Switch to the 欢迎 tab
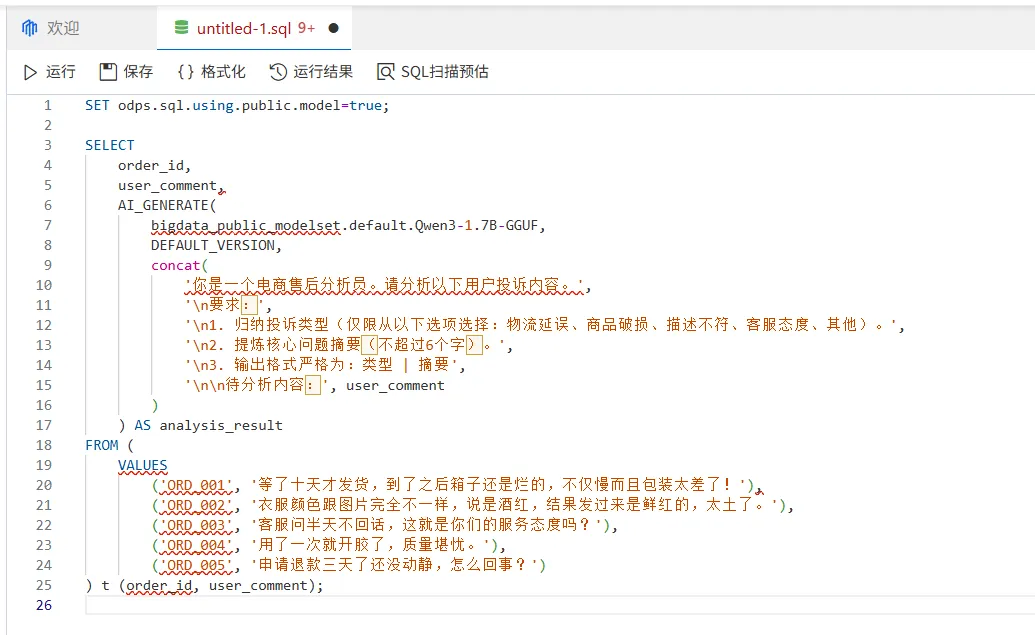 point(63,28)
